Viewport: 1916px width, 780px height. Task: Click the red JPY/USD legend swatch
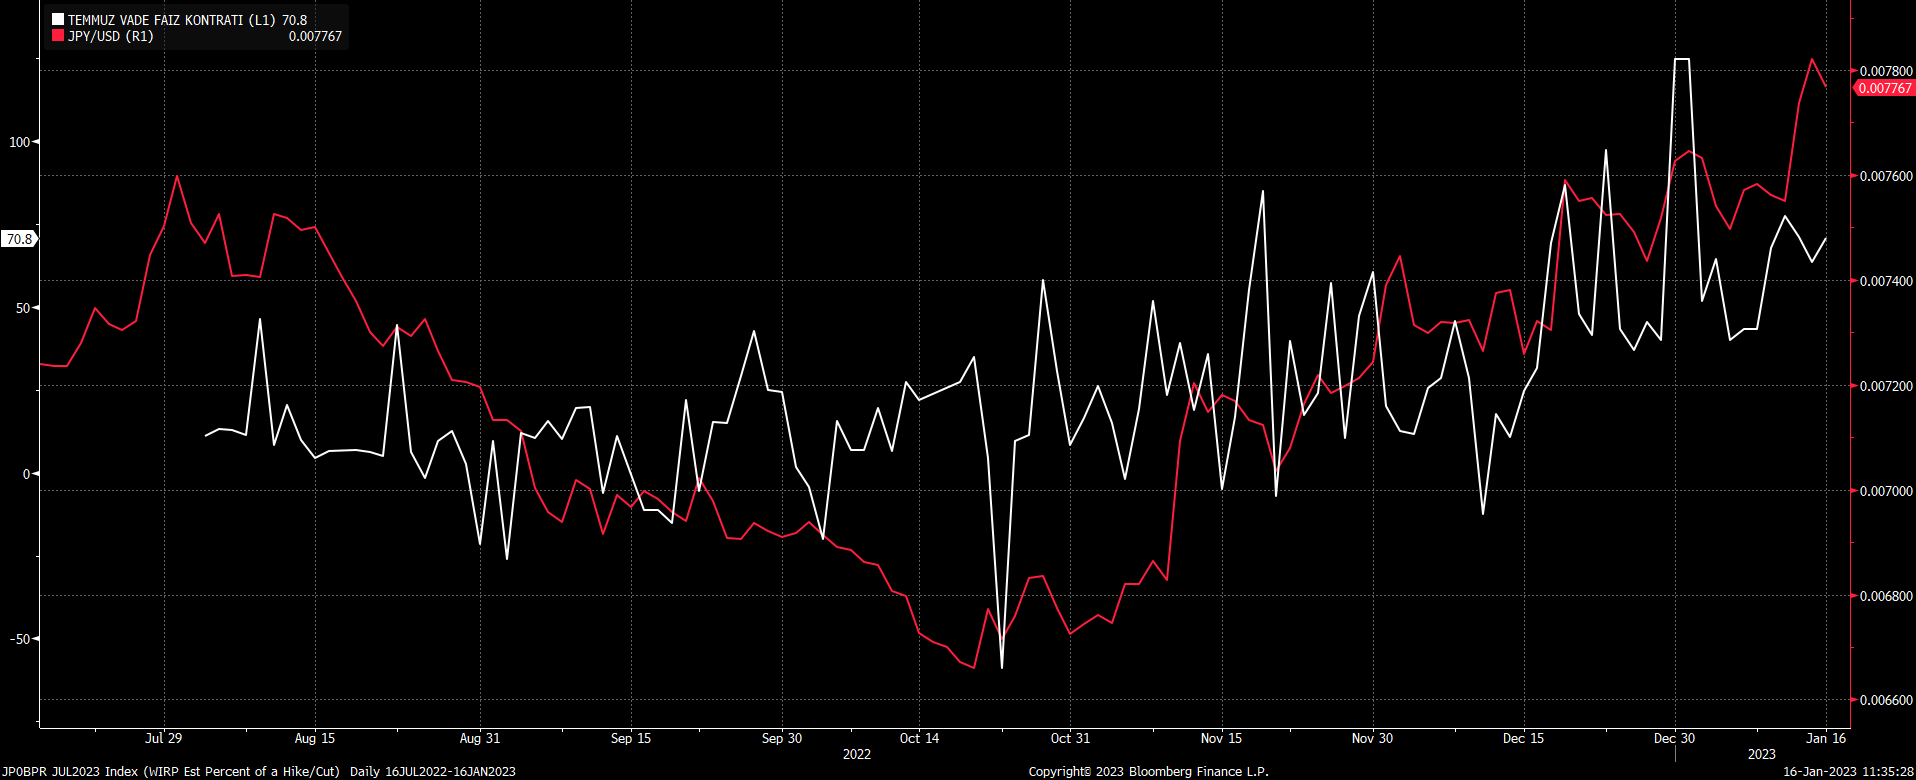pos(58,36)
